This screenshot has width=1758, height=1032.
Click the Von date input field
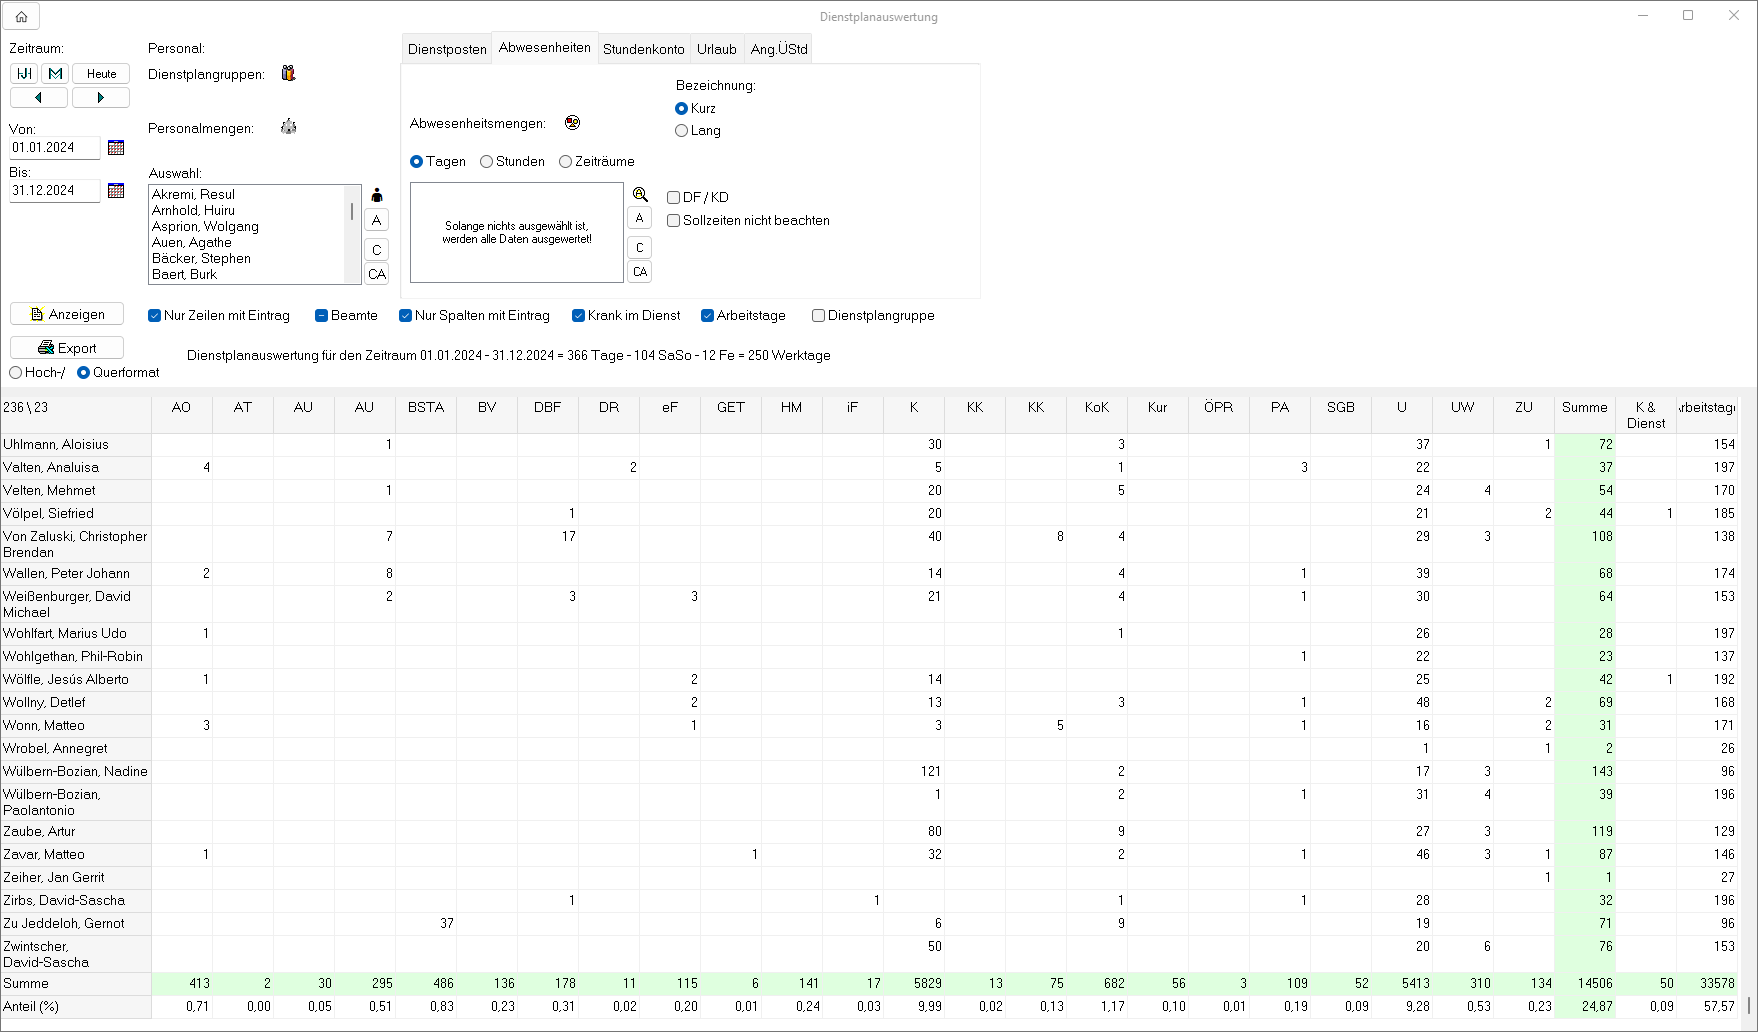pyautogui.click(x=54, y=148)
